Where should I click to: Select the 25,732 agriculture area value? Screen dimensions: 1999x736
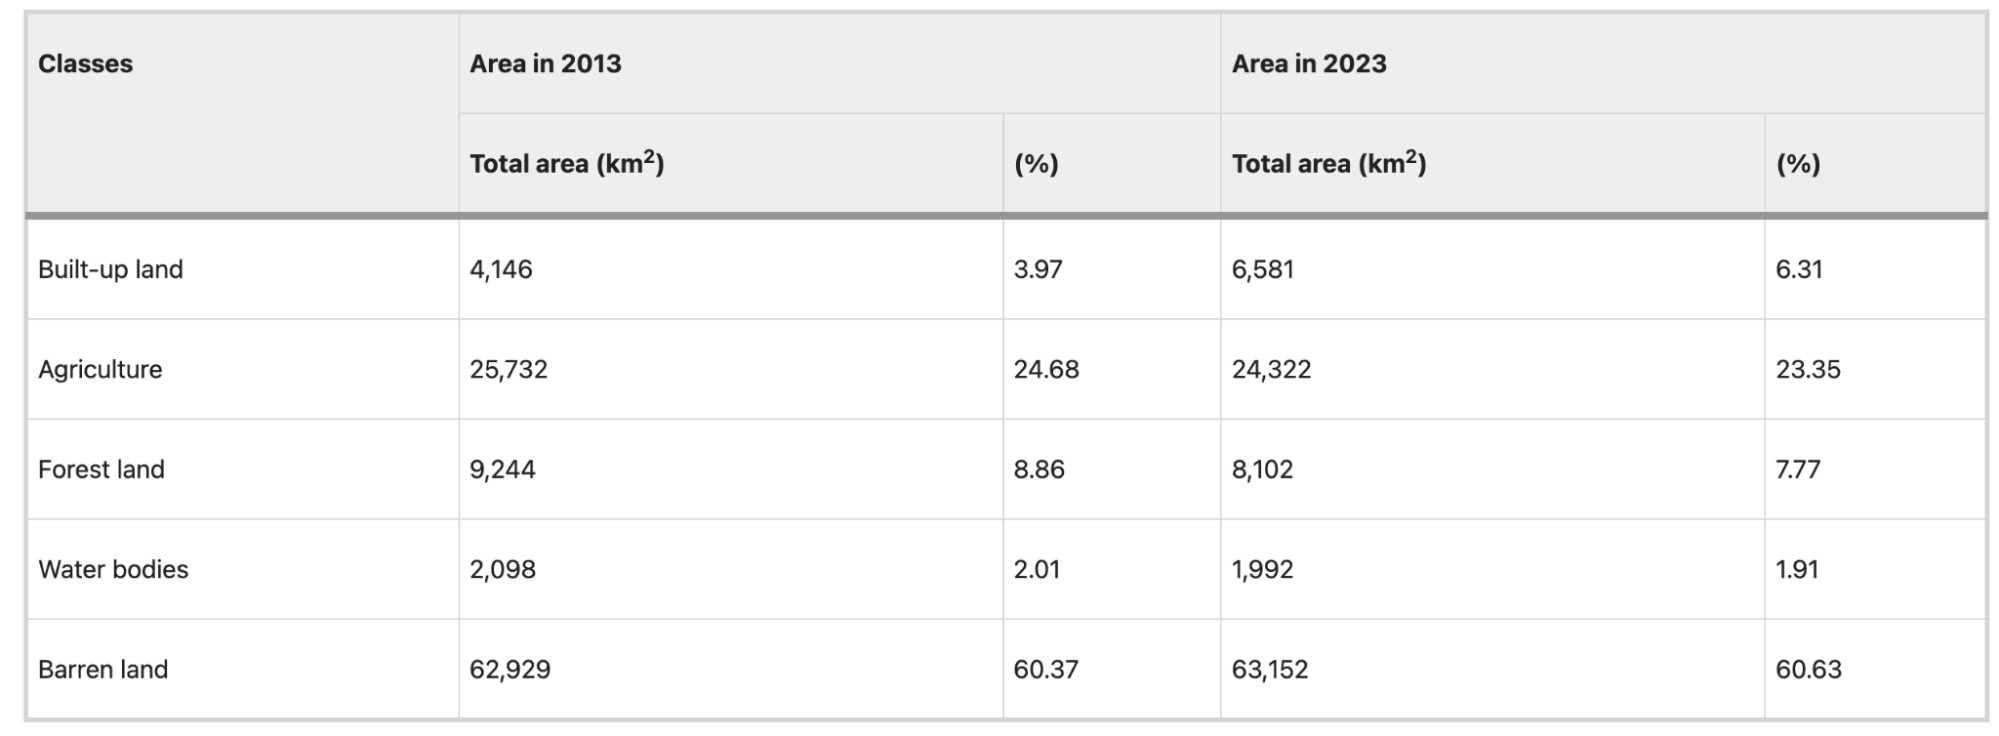pos(509,370)
